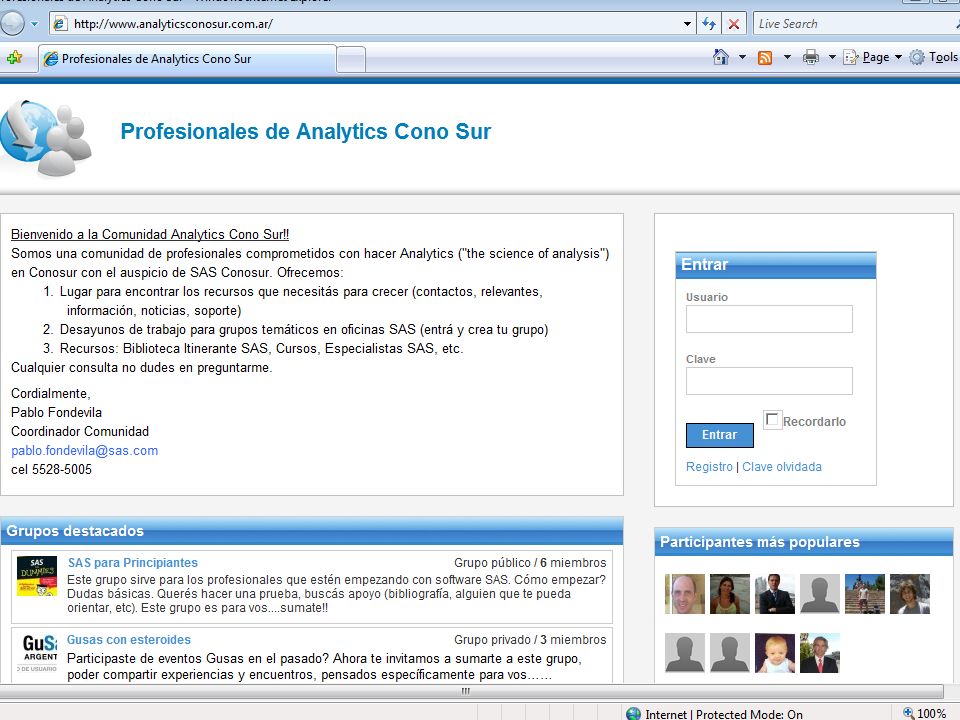
Task: Click the curly-haired participant photo
Action: (x=910, y=594)
